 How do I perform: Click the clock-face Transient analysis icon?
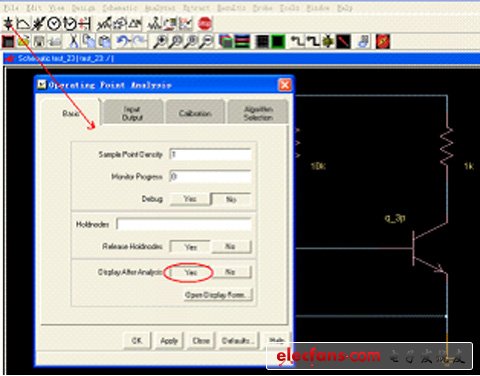pos(54,24)
